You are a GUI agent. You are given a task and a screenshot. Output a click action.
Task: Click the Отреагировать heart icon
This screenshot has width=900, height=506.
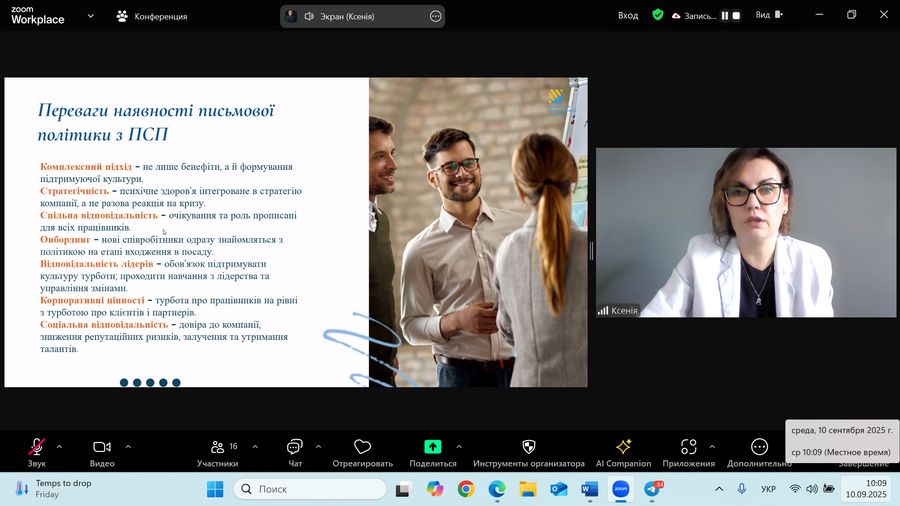362,448
